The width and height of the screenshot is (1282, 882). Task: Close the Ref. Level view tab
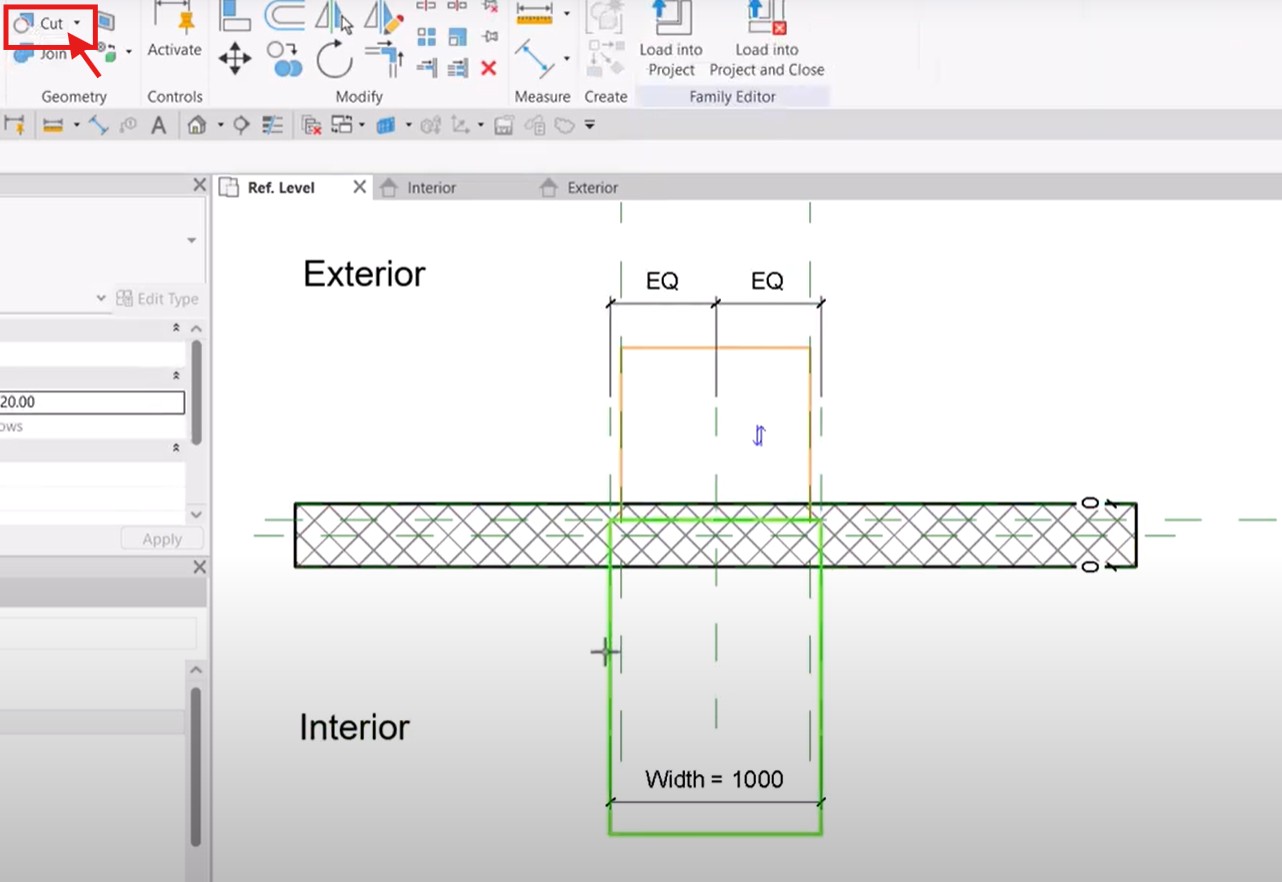(x=359, y=187)
